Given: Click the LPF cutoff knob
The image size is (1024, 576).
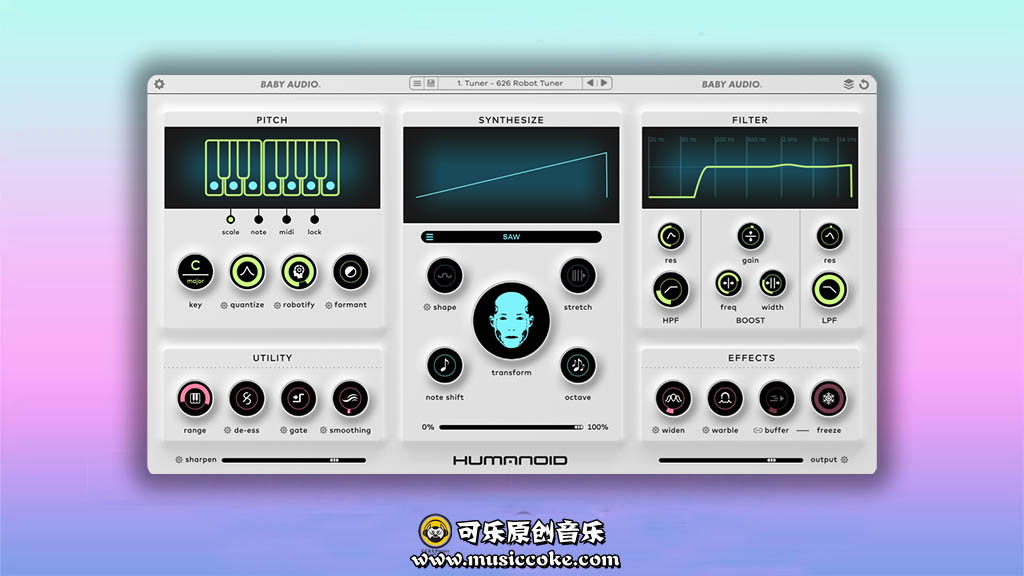Looking at the screenshot, I should (829, 290).
